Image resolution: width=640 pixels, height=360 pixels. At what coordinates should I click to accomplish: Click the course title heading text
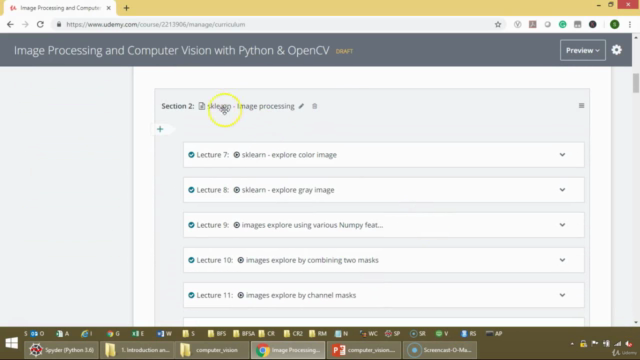coord(171,50)
